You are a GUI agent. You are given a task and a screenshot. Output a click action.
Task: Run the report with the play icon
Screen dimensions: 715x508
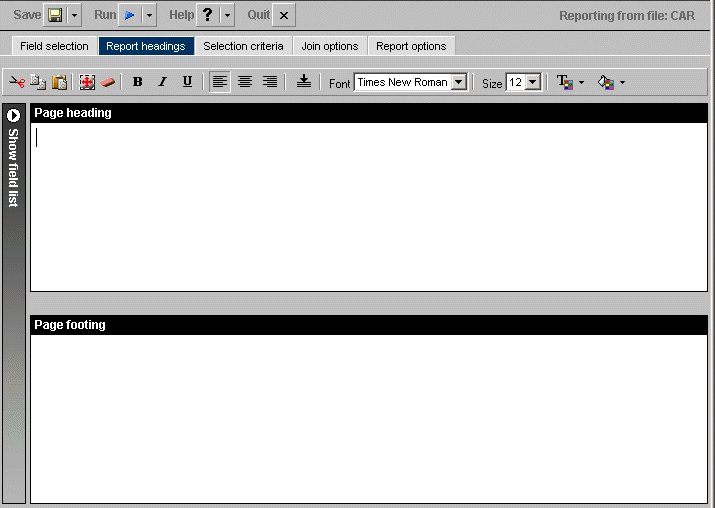point(130,16)
